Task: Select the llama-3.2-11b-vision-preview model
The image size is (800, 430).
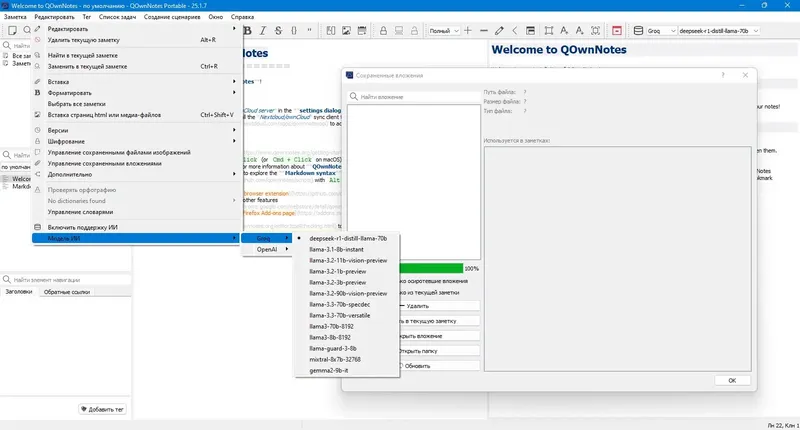Action: (347, 260)
